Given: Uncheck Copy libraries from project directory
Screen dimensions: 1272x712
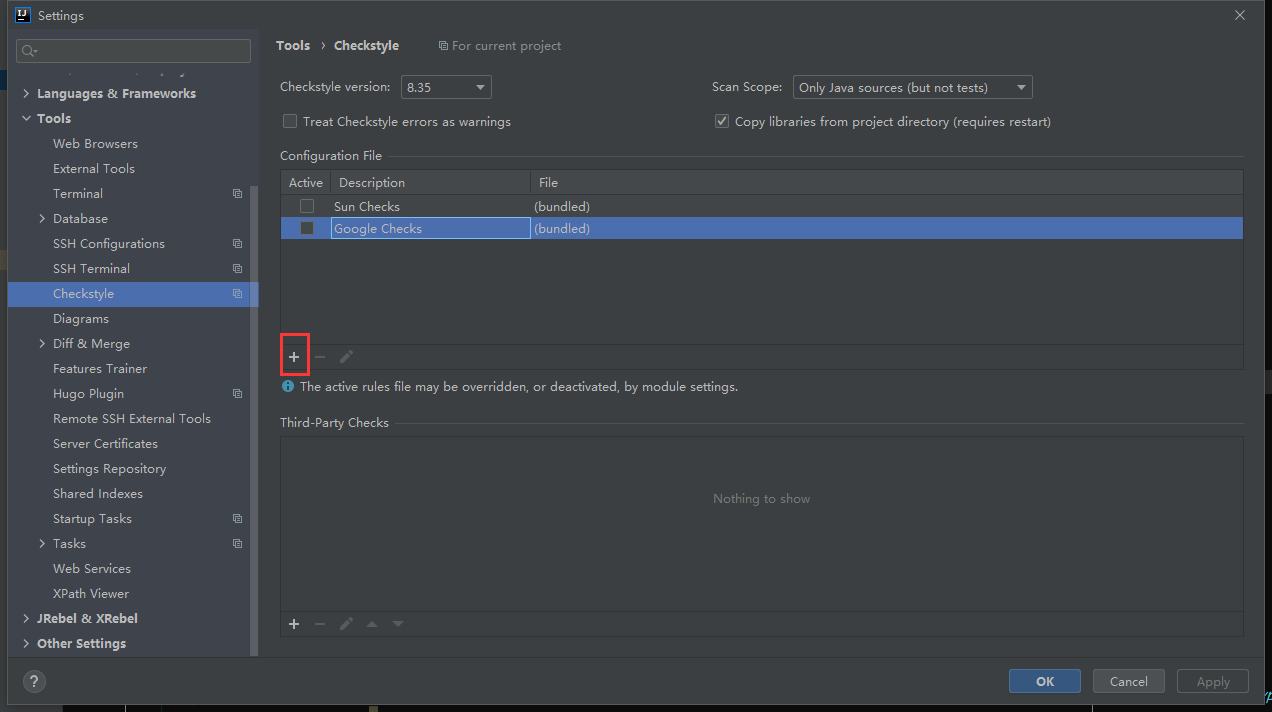Looking at the screenshot, I should coord(722,122).
